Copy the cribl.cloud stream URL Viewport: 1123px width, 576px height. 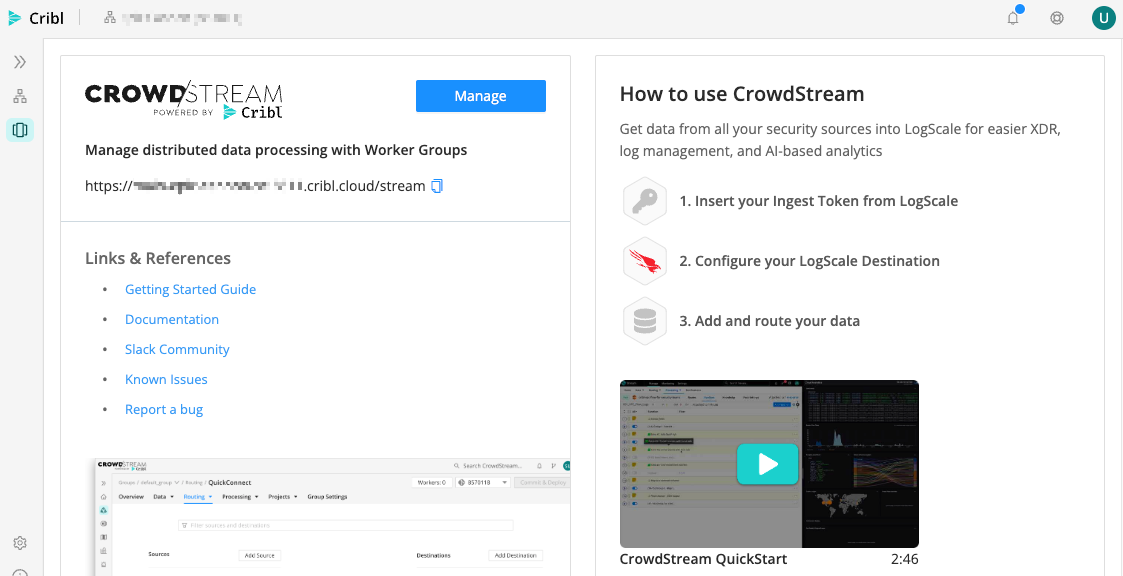click(x=437, y=185)
